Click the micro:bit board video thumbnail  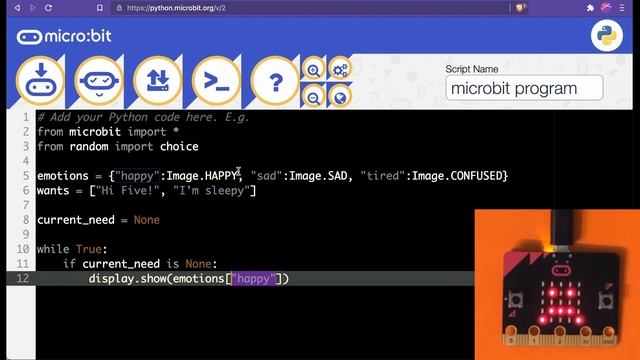tap(557, 285)
